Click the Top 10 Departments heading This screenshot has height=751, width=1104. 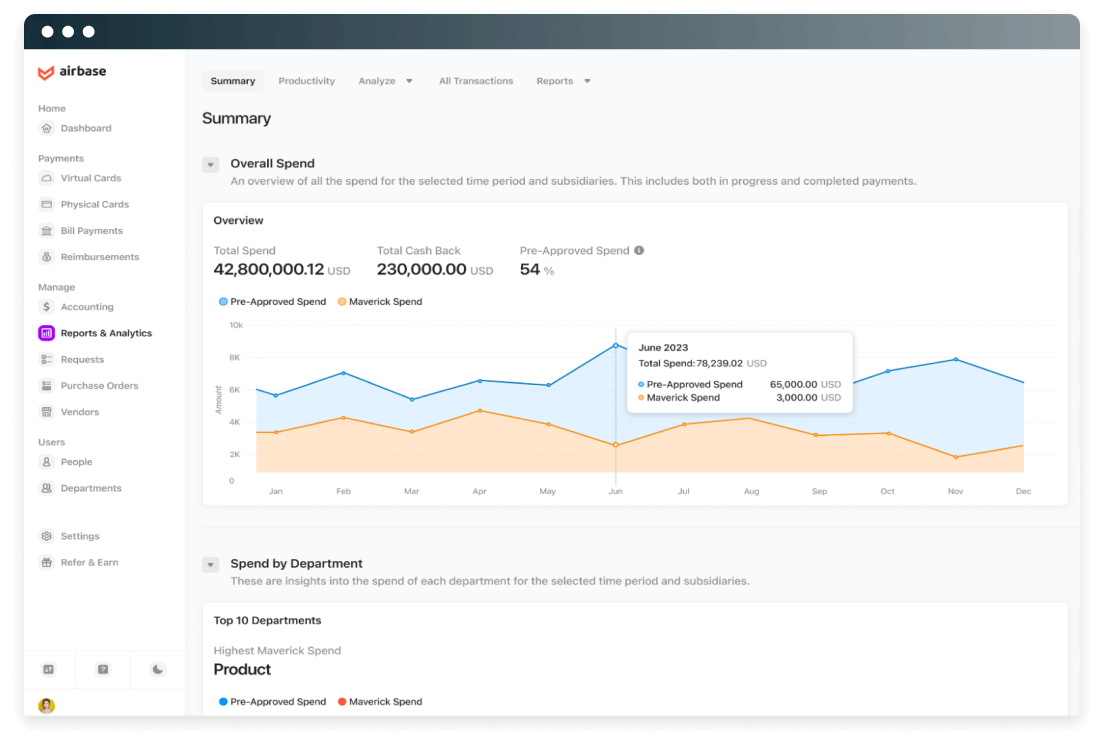click(268, 620)
